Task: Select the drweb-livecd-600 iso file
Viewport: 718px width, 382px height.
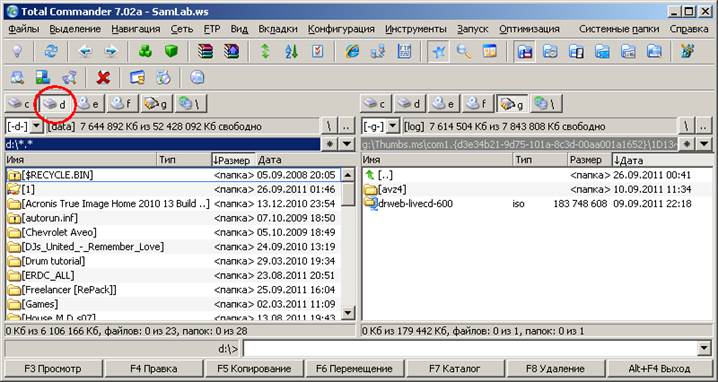Action: pos(538,203)
